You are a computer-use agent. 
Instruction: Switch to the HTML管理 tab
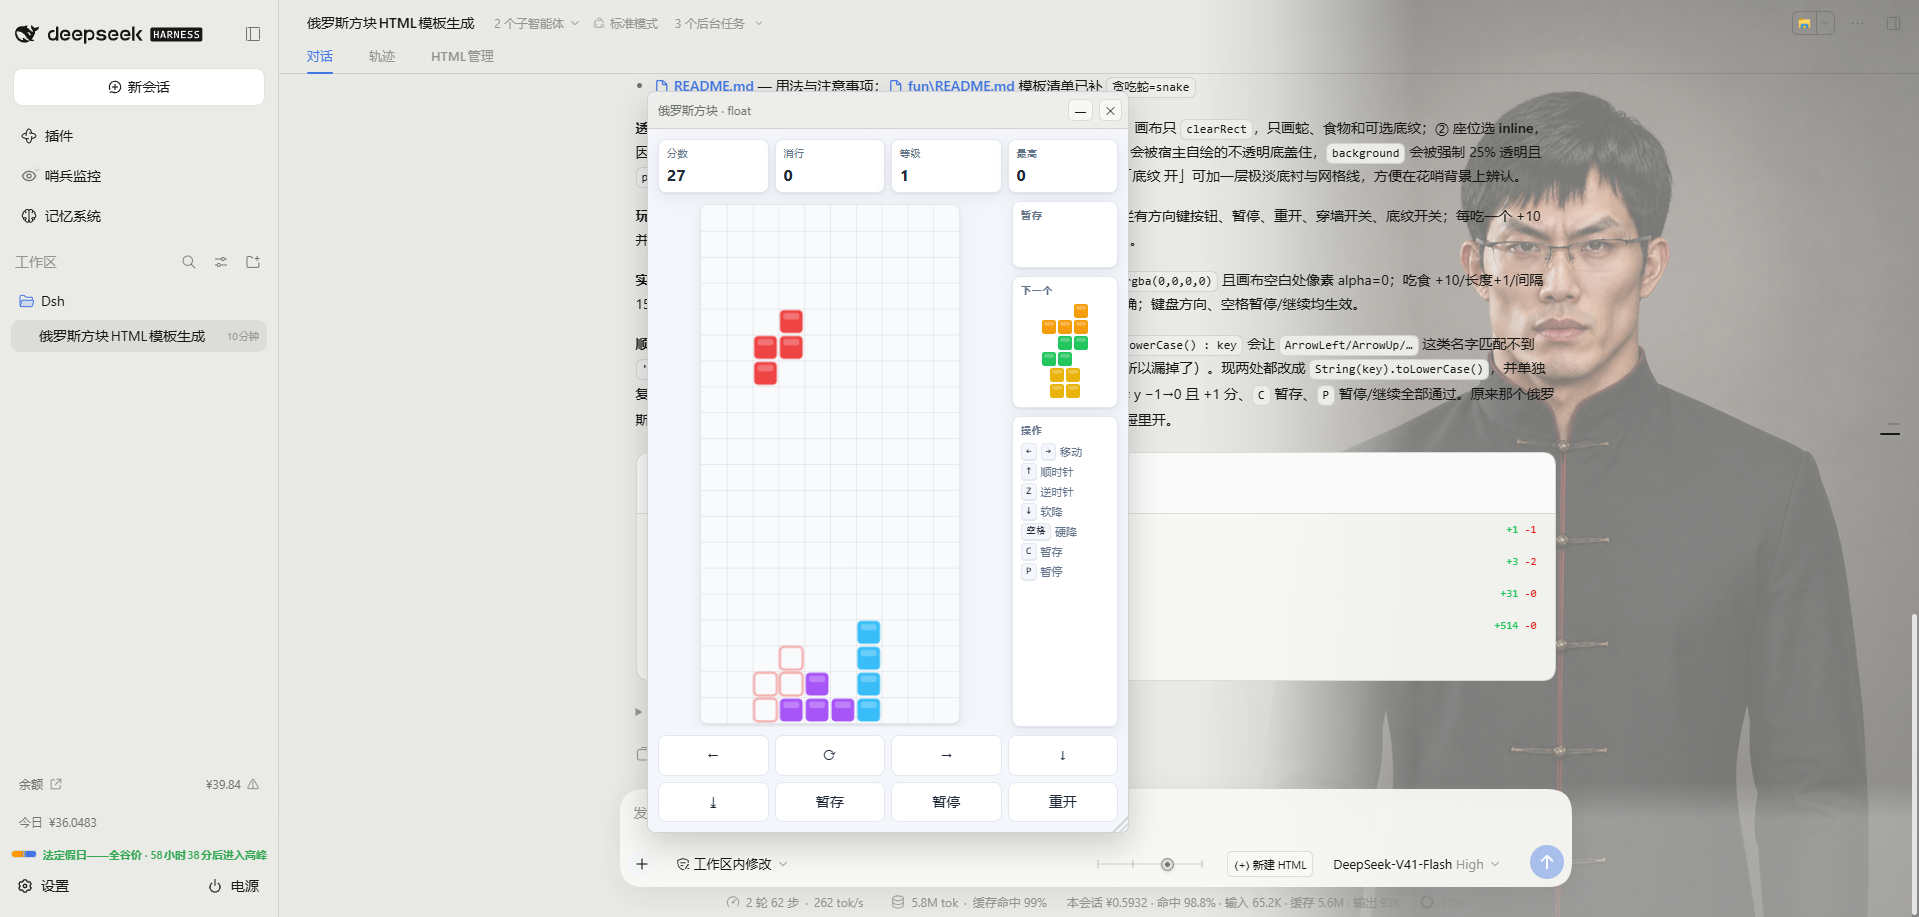(462, 56)
